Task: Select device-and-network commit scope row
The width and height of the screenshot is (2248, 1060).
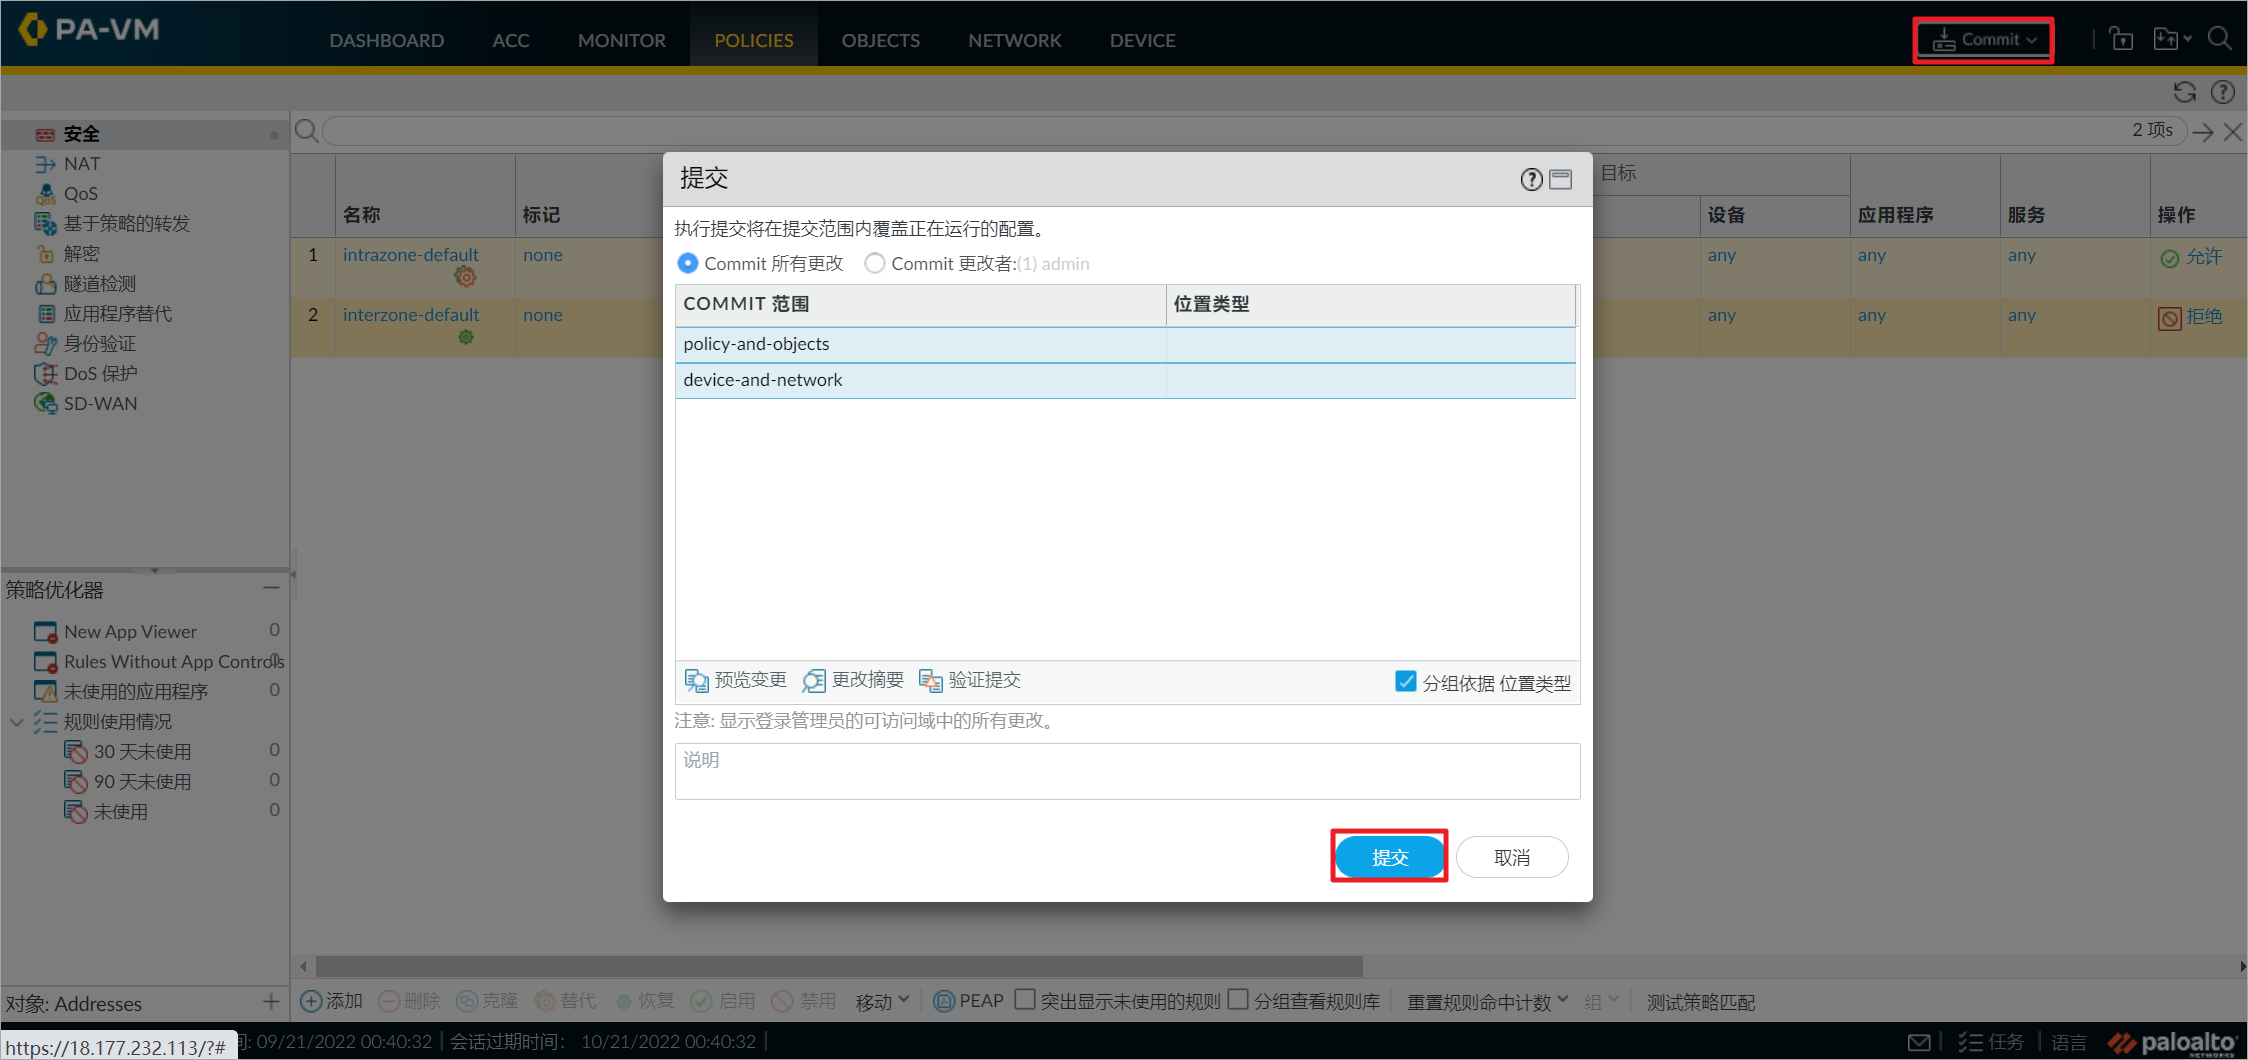Action: click(1125, 380)
